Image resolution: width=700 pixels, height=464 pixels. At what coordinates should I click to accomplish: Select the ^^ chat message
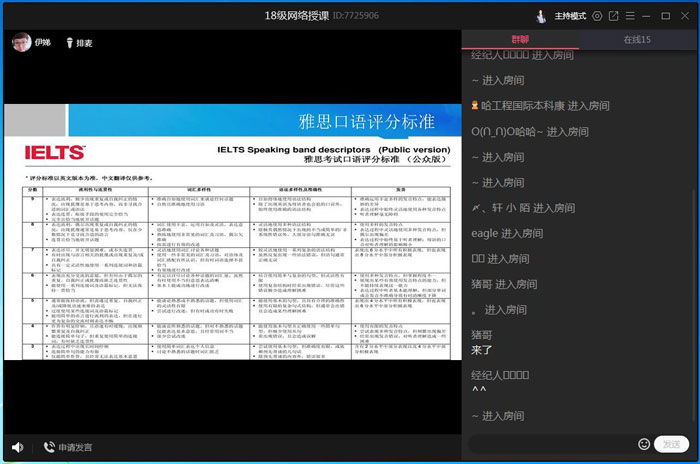coord(479,389)
